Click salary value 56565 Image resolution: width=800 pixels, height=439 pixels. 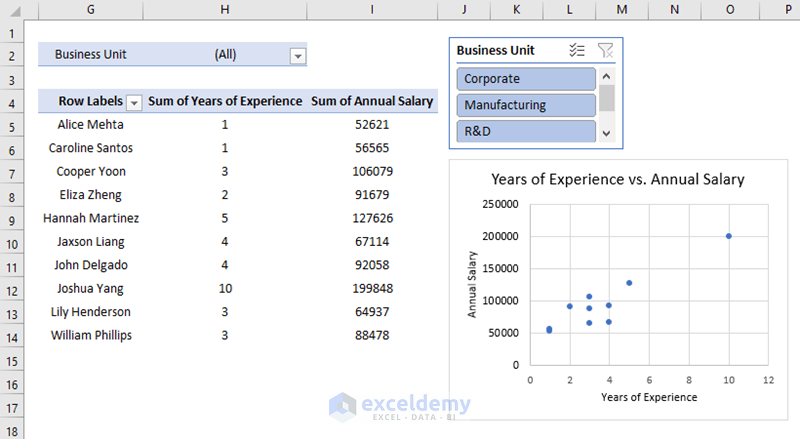click(x=372, y=148)
